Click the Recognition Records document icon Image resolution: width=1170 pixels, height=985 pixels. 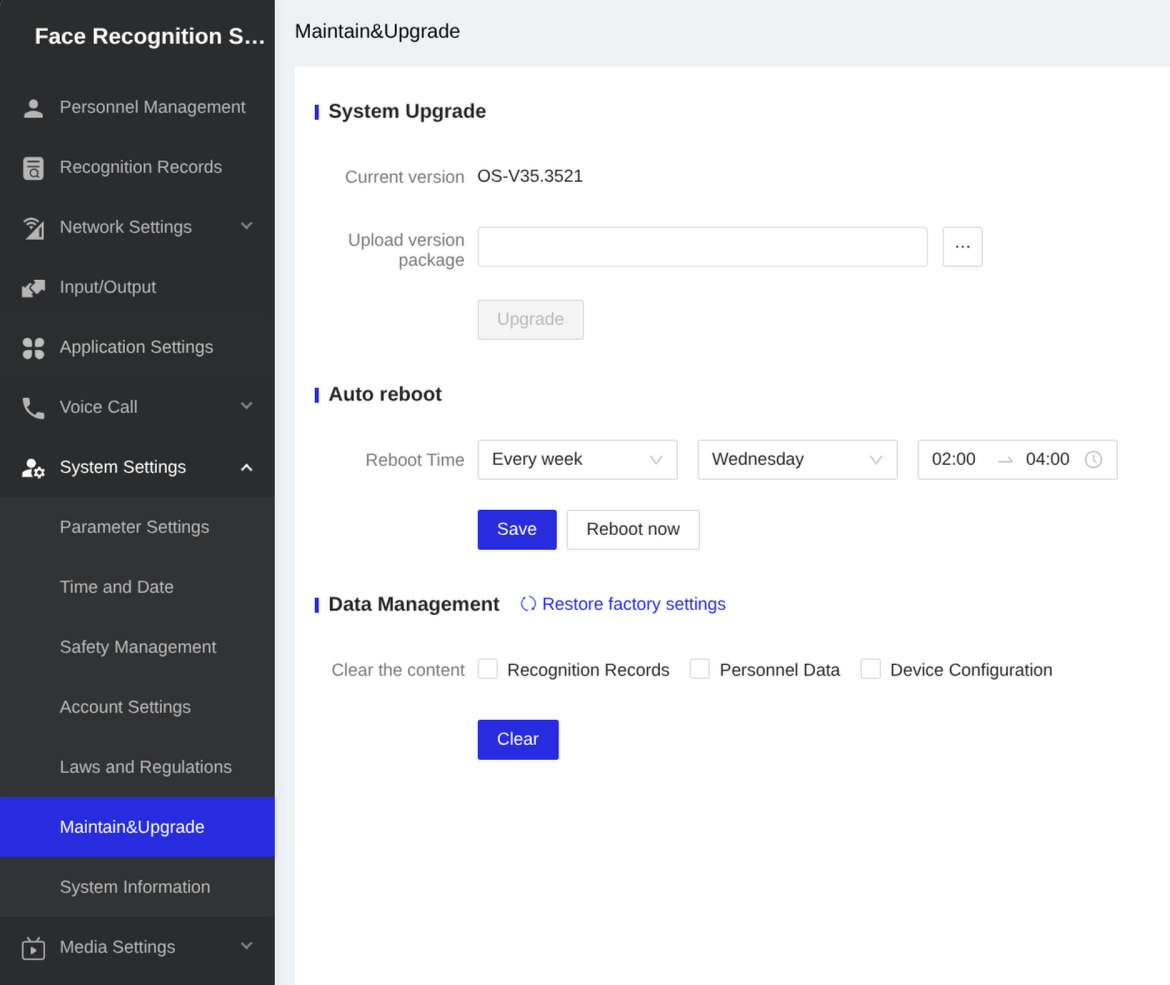click(x=33, y=168)
